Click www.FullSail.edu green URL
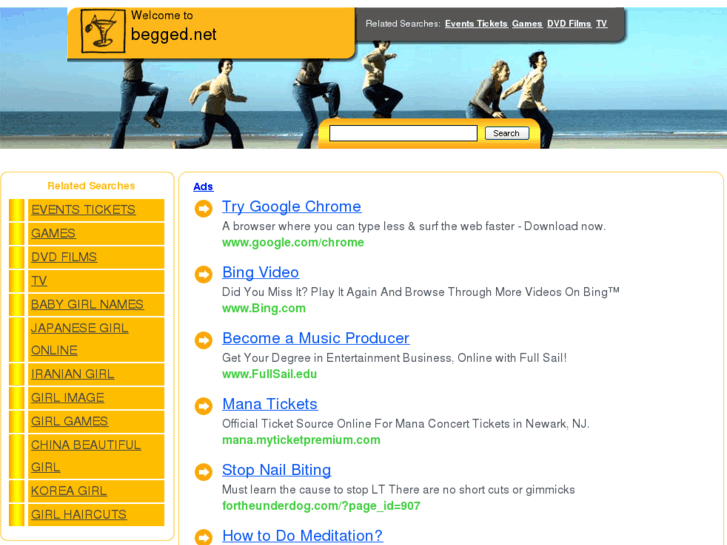This screenshot has height=545, width=727. (269, 374)
